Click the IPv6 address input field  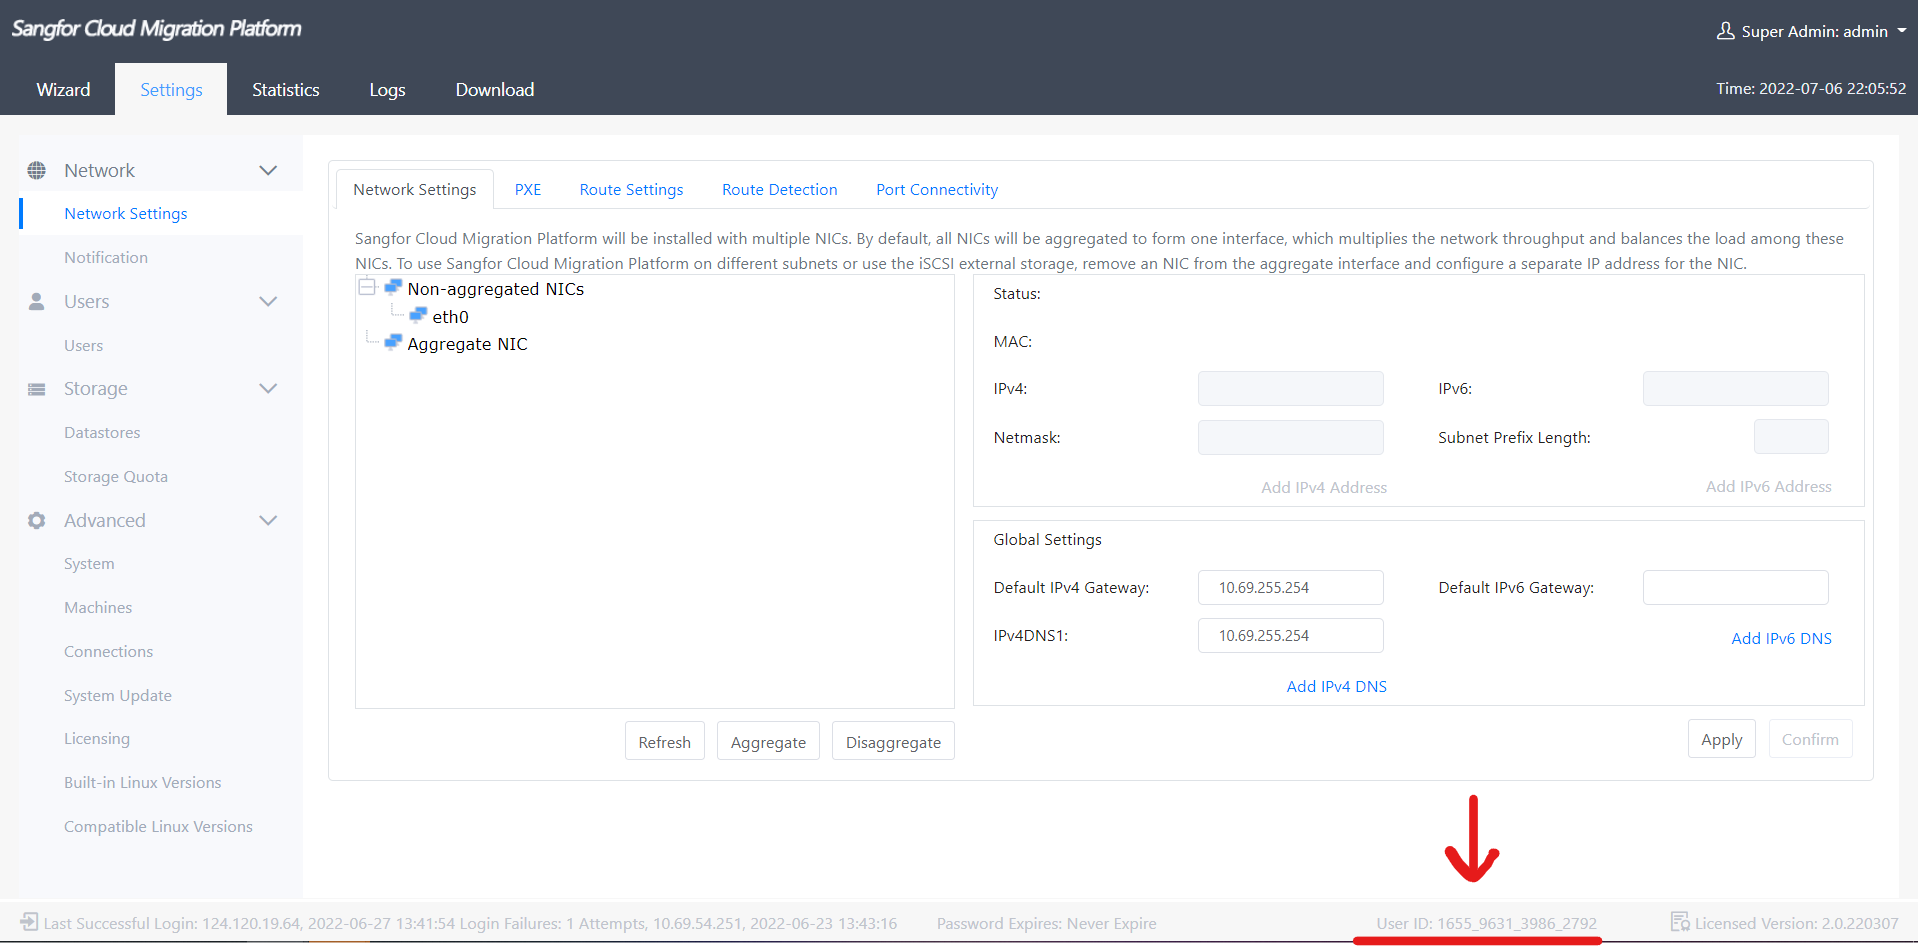point(1736,388)
